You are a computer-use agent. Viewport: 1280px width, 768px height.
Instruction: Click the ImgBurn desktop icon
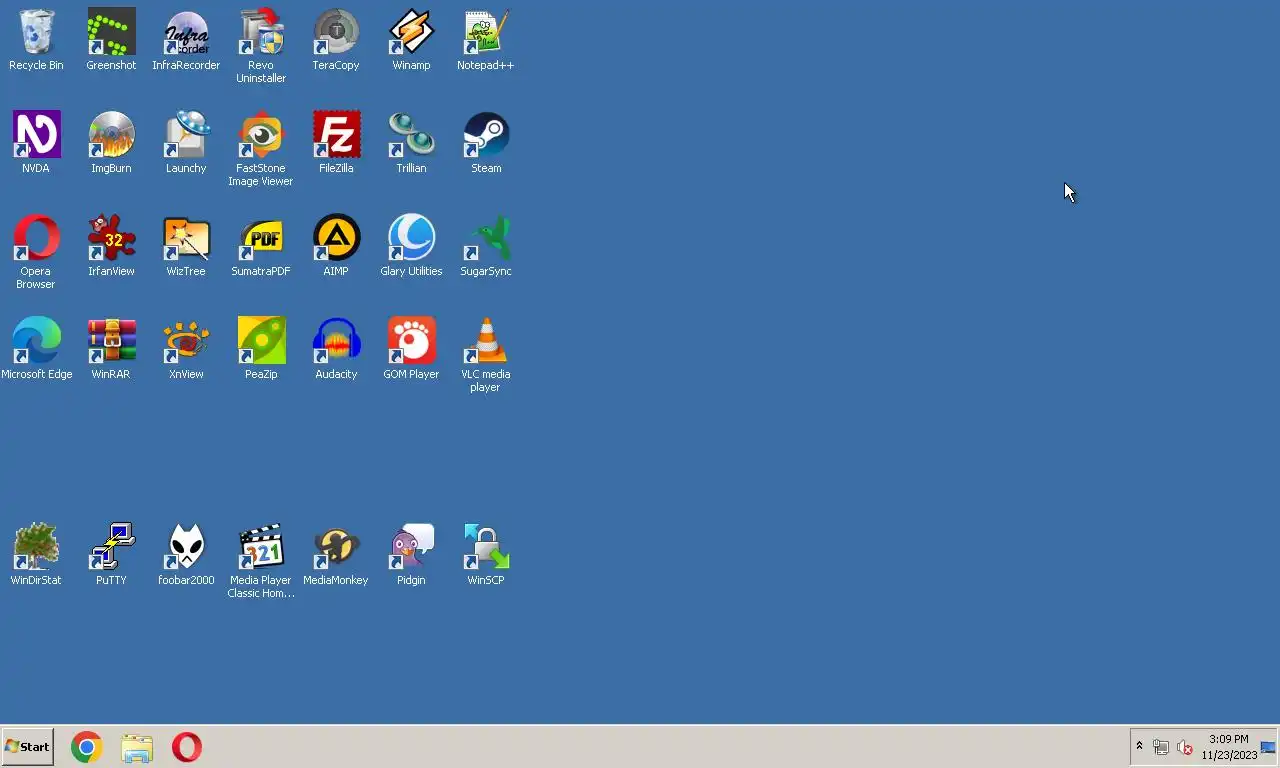111,143
